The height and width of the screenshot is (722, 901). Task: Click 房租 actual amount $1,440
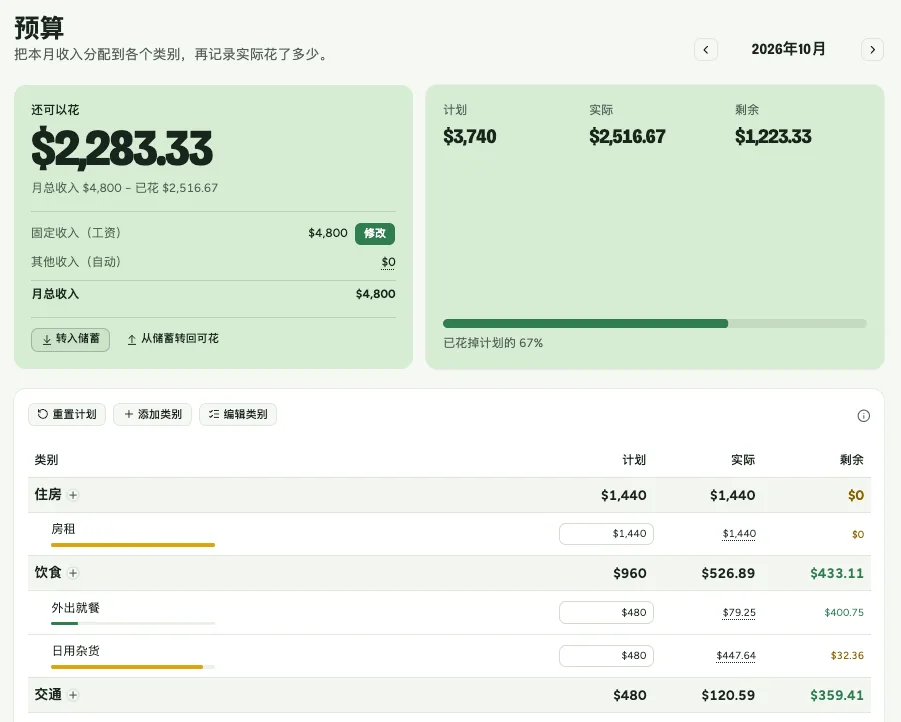coord(739,534)
